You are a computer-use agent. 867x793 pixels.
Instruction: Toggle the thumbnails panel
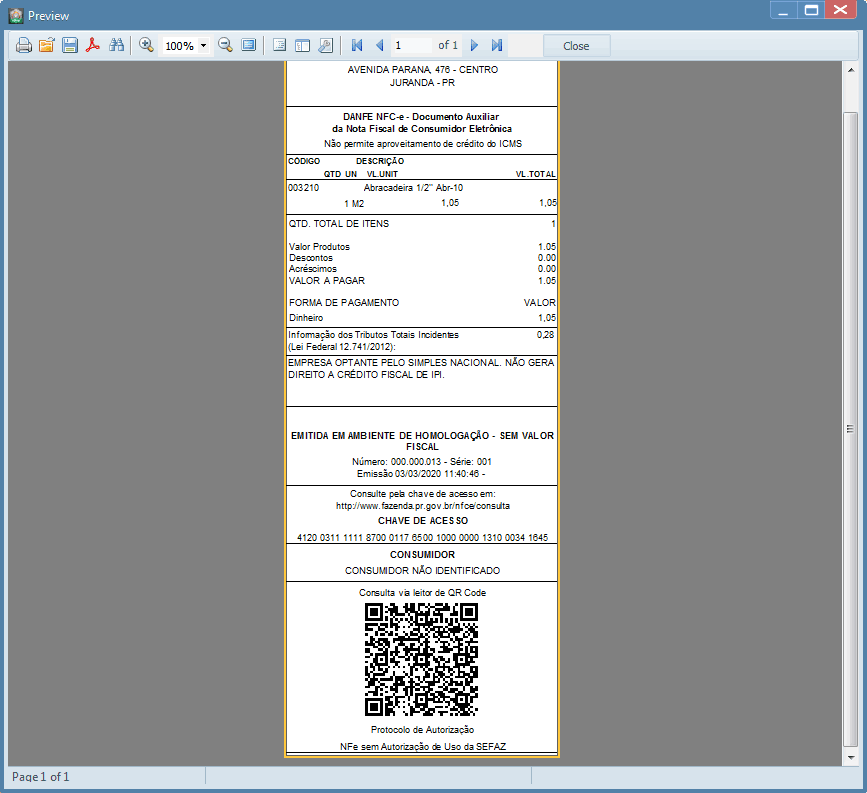point(302,45)
